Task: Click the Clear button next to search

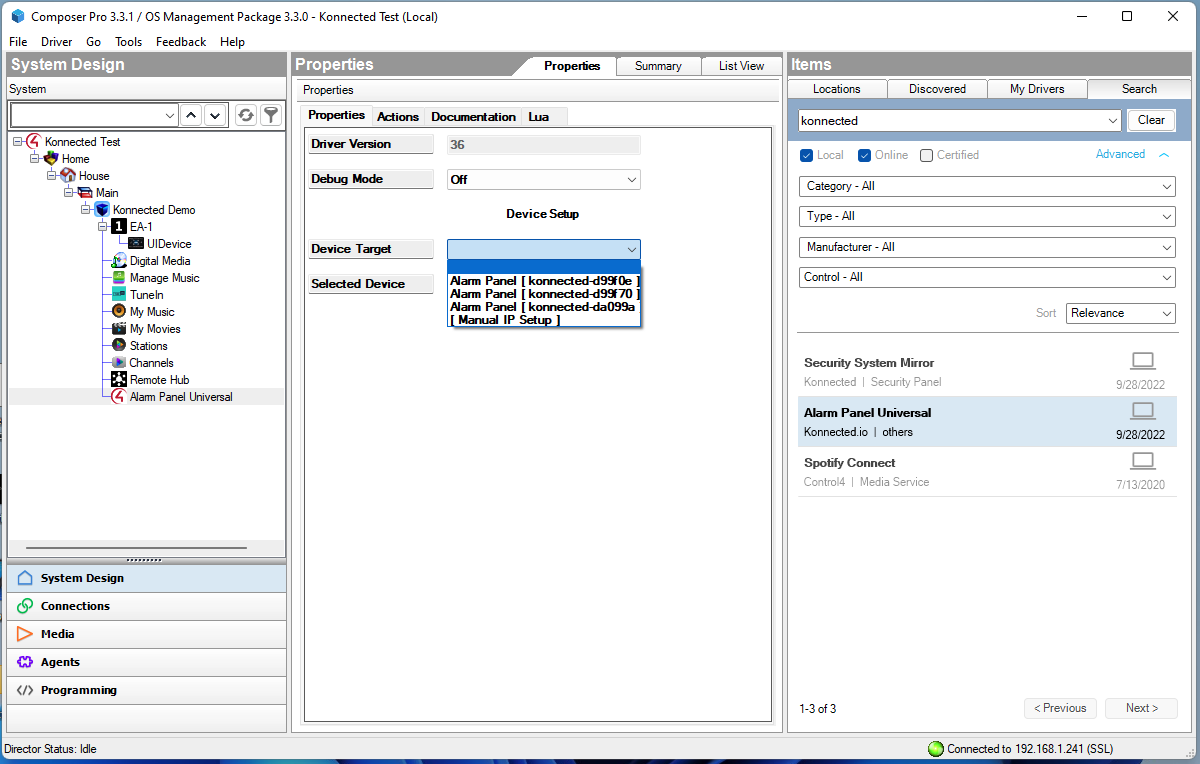Action: [1151, 119]
